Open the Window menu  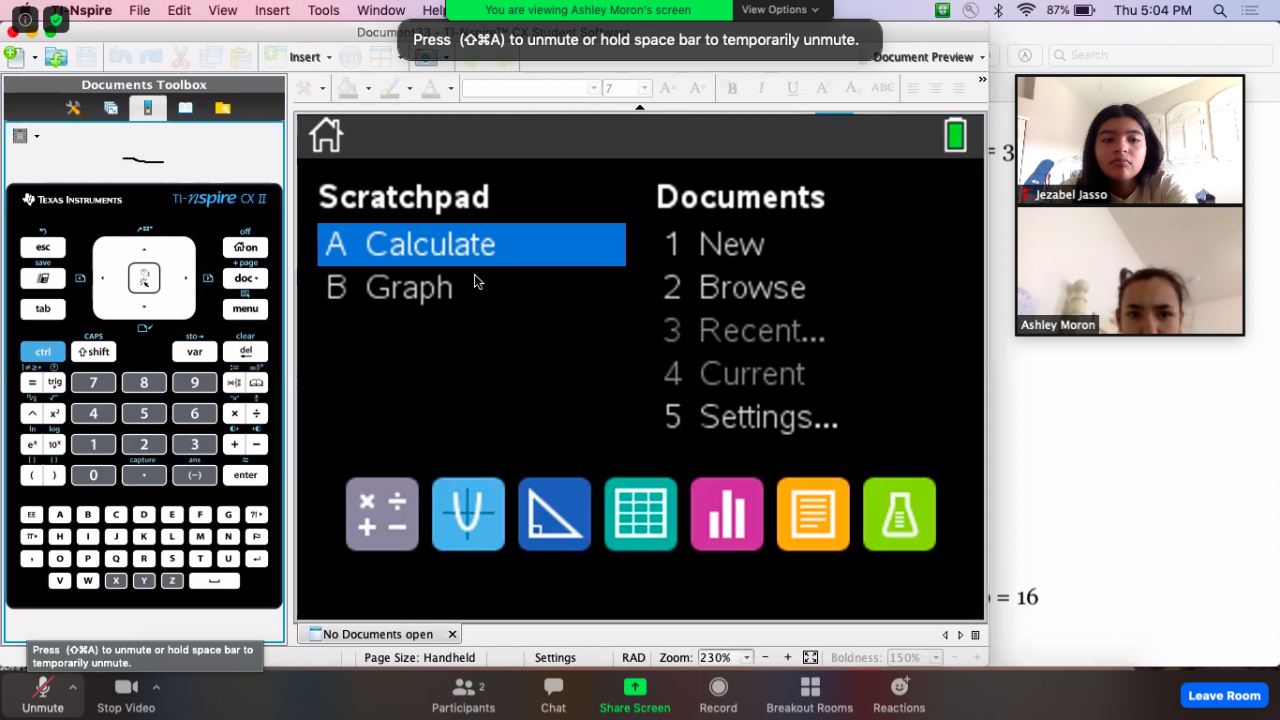(x=381, y=10)
